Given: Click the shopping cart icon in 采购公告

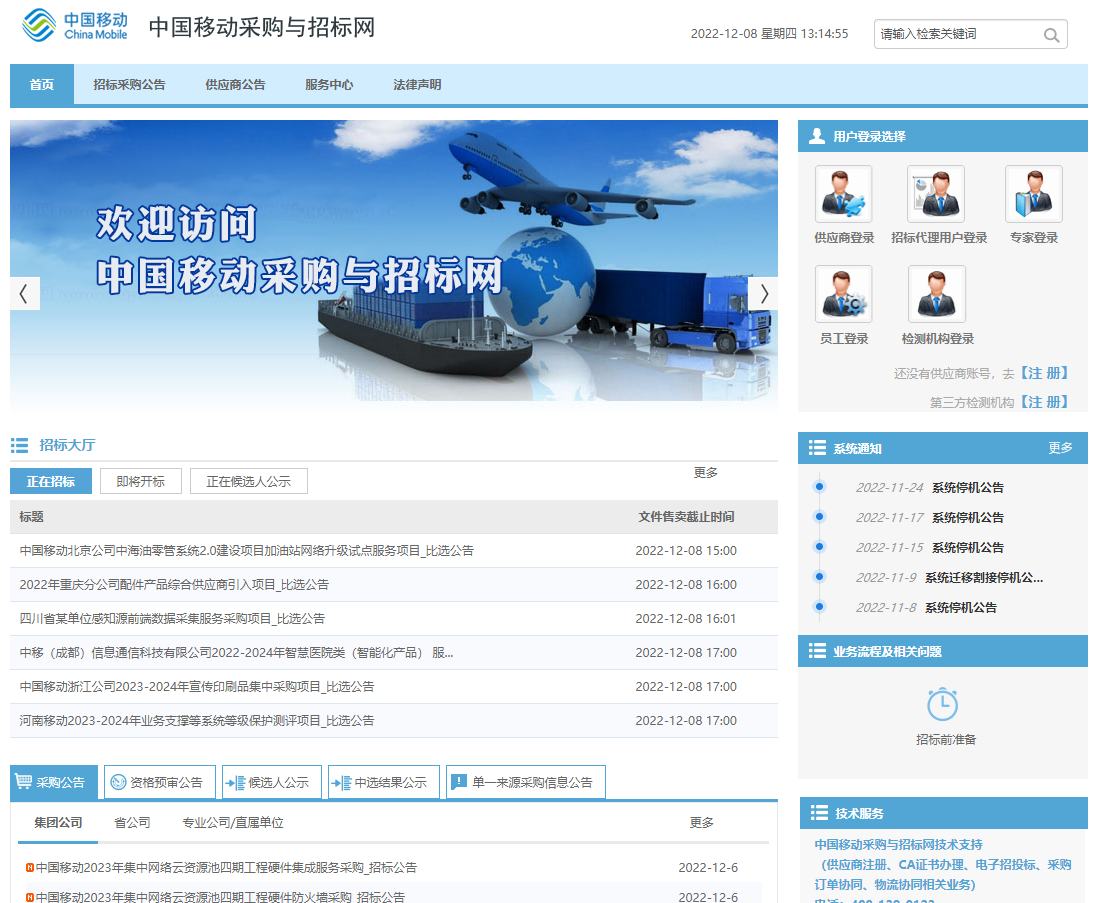Looking at the screenshot, I should click(x=23, y=781).
